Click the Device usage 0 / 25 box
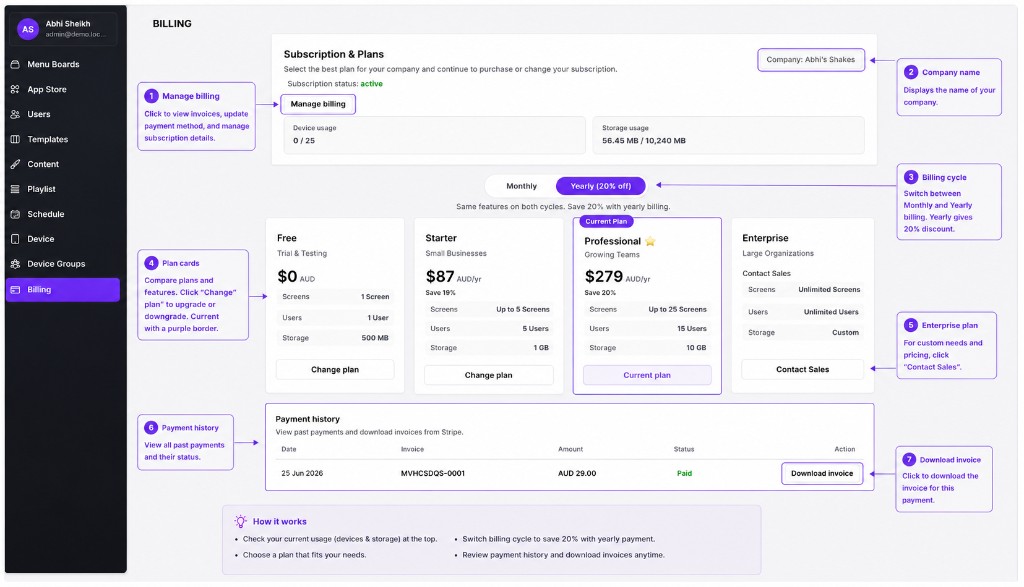Image resolution: width=1024 pixels, height=587 pixels. click(x=434, y=135)
